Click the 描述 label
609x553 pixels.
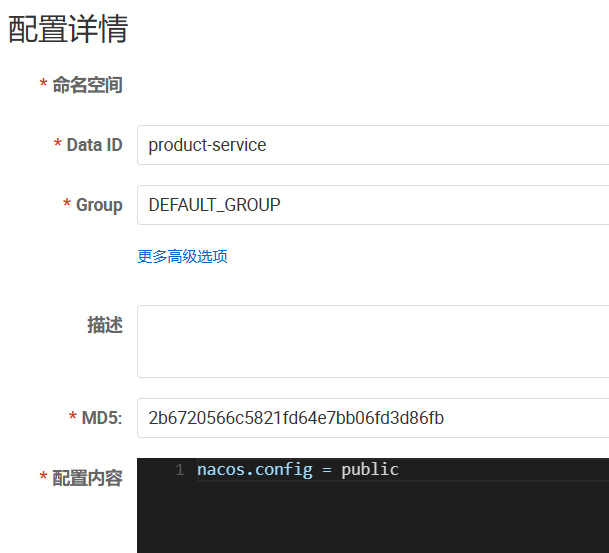click(x=105, y=325)
